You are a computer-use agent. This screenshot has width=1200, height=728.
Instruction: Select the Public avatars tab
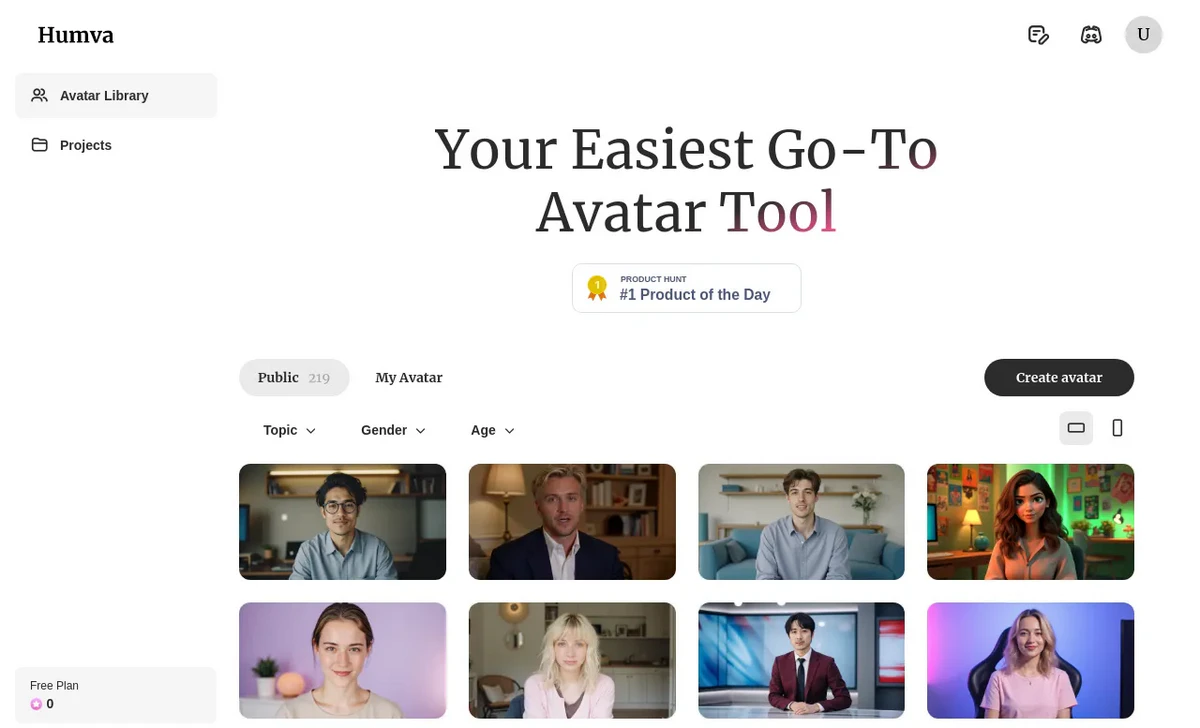coord(294,378)
